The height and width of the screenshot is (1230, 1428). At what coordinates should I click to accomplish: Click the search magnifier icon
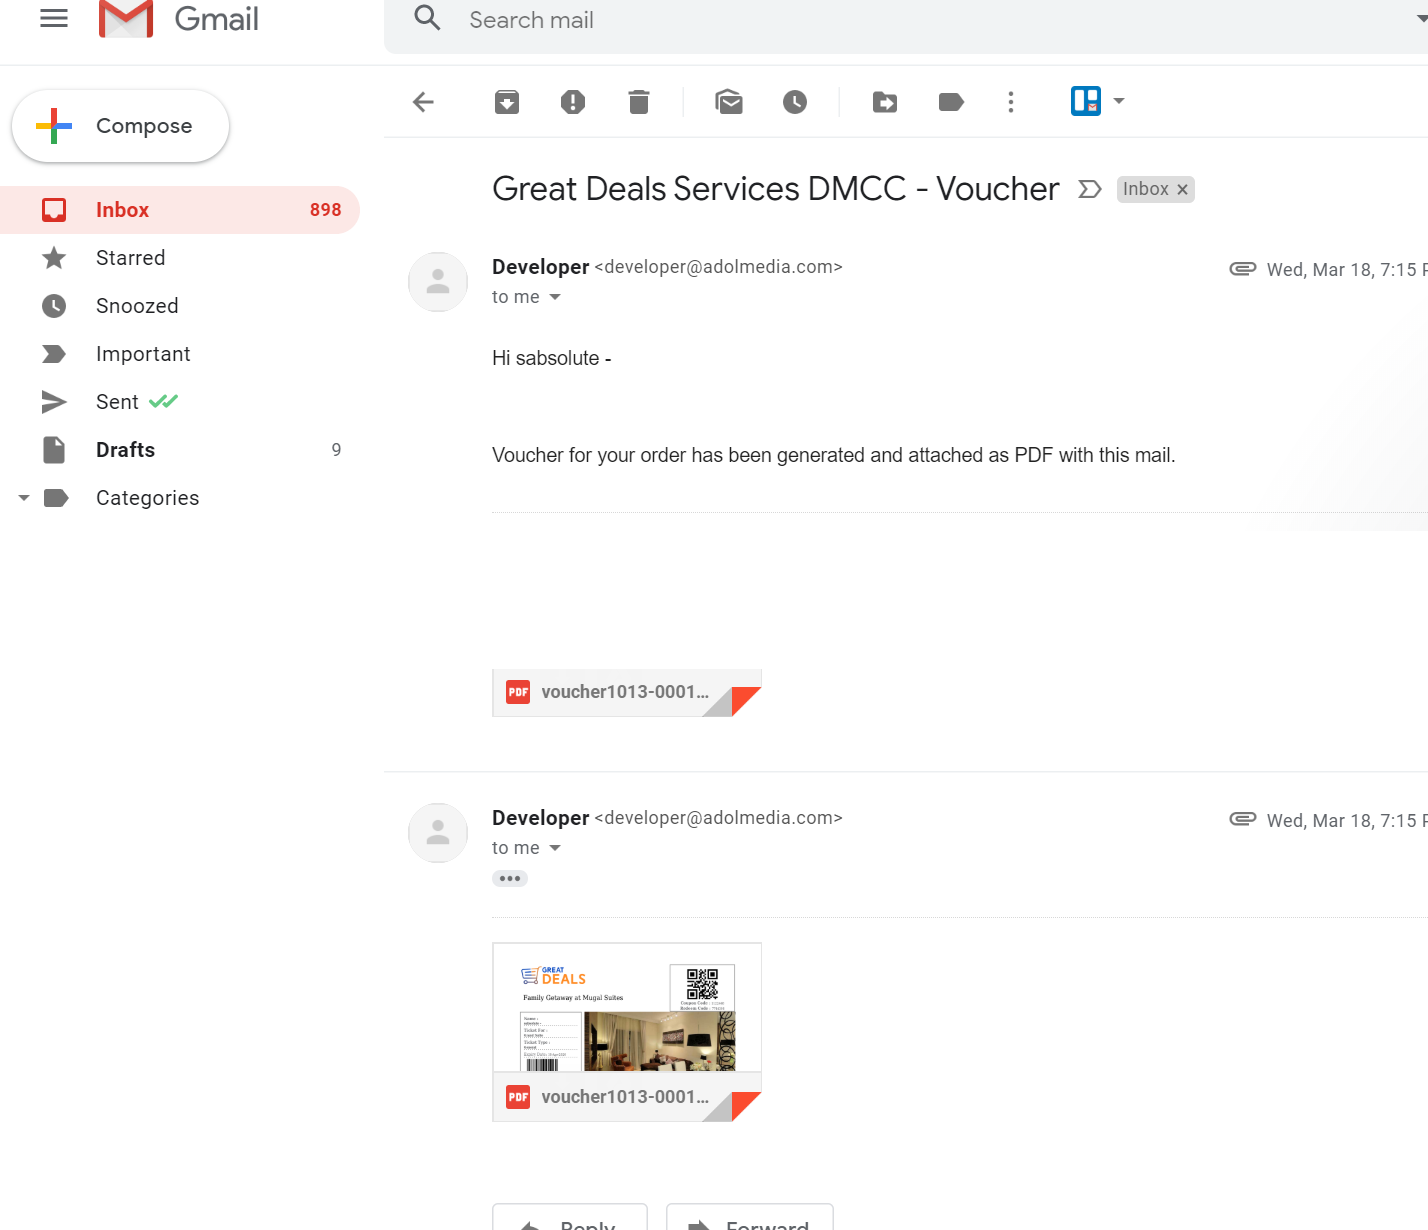pyautogui.click(x=428, y=18)
